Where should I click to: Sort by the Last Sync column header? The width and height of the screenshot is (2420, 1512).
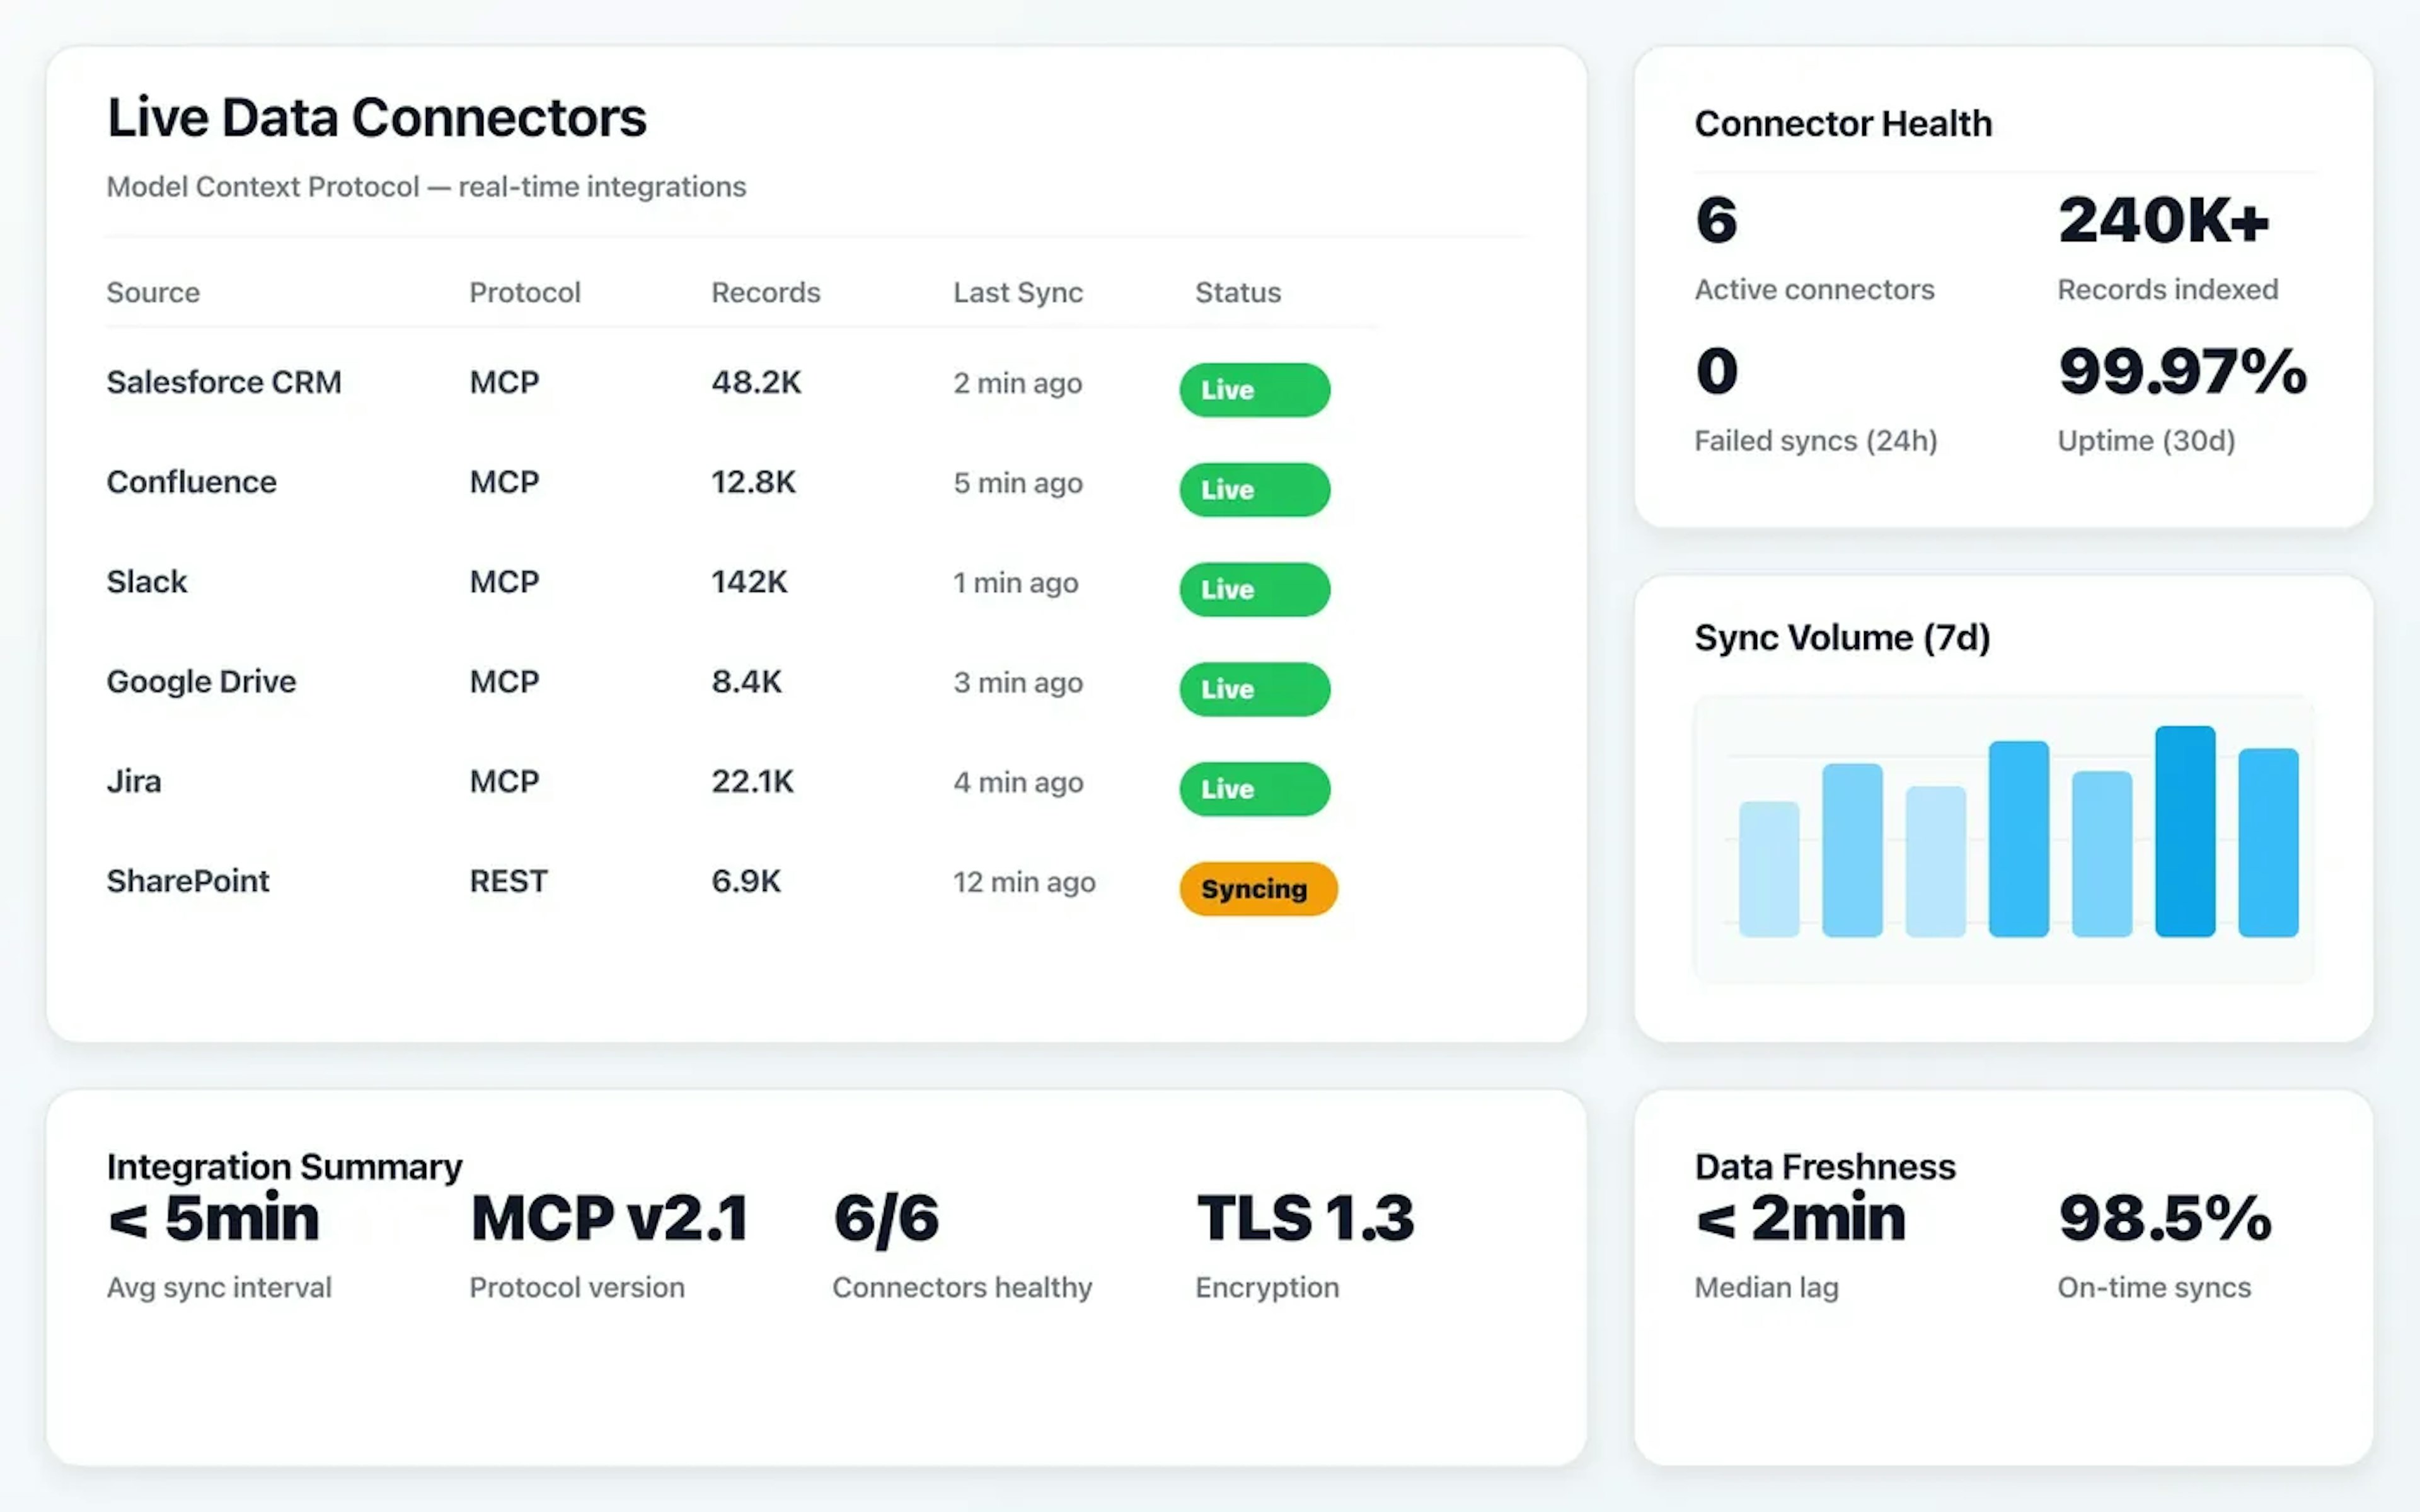(x=1017, y=292)
